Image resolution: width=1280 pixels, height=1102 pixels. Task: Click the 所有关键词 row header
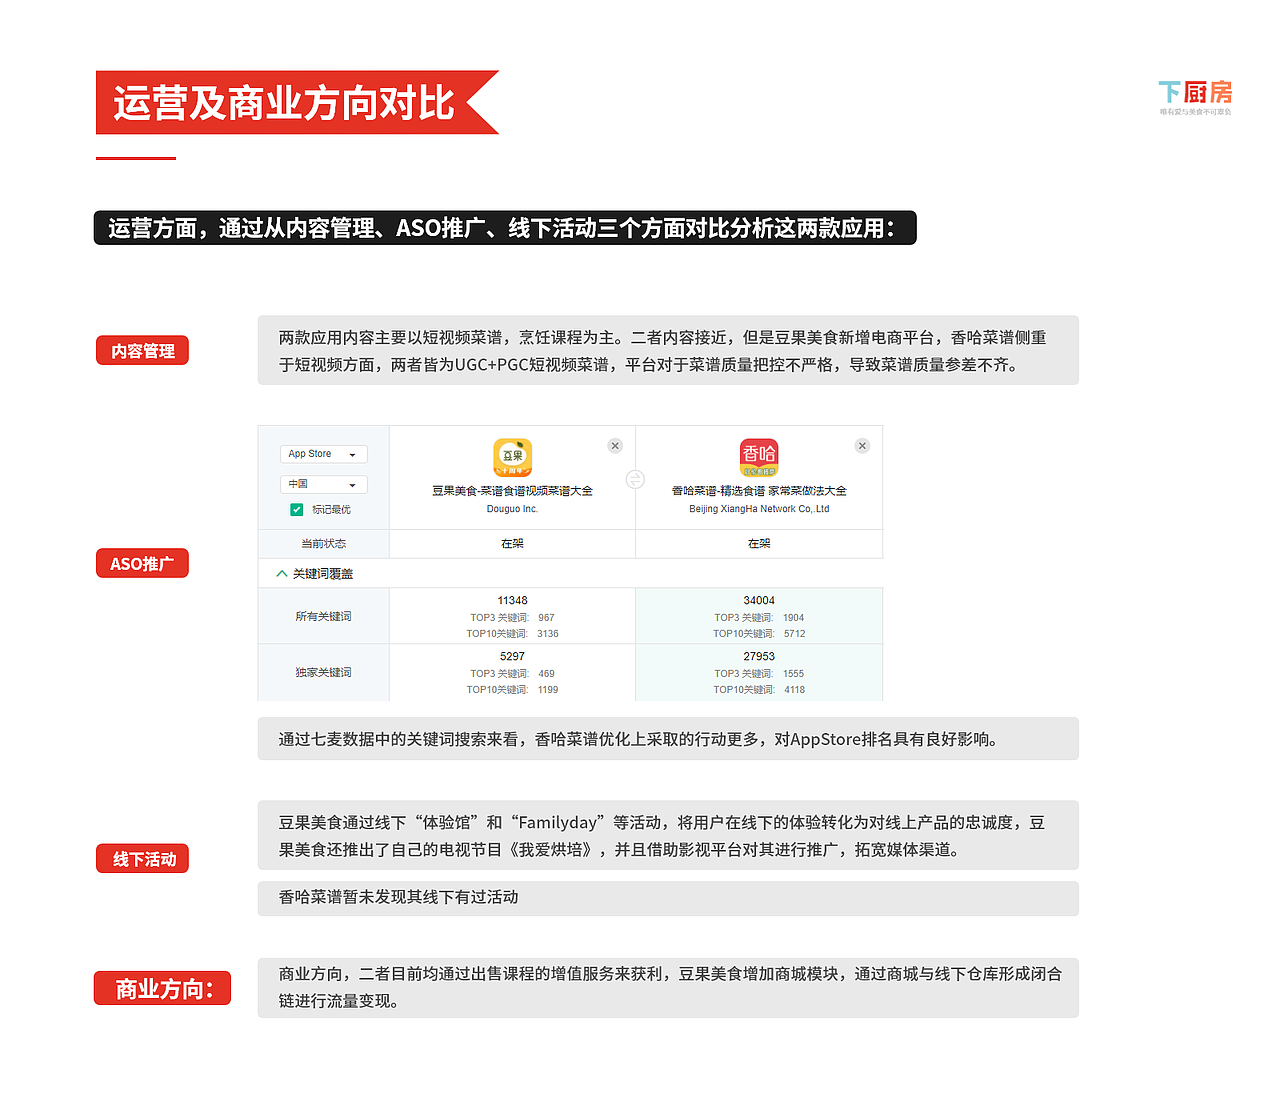[323, 616]
